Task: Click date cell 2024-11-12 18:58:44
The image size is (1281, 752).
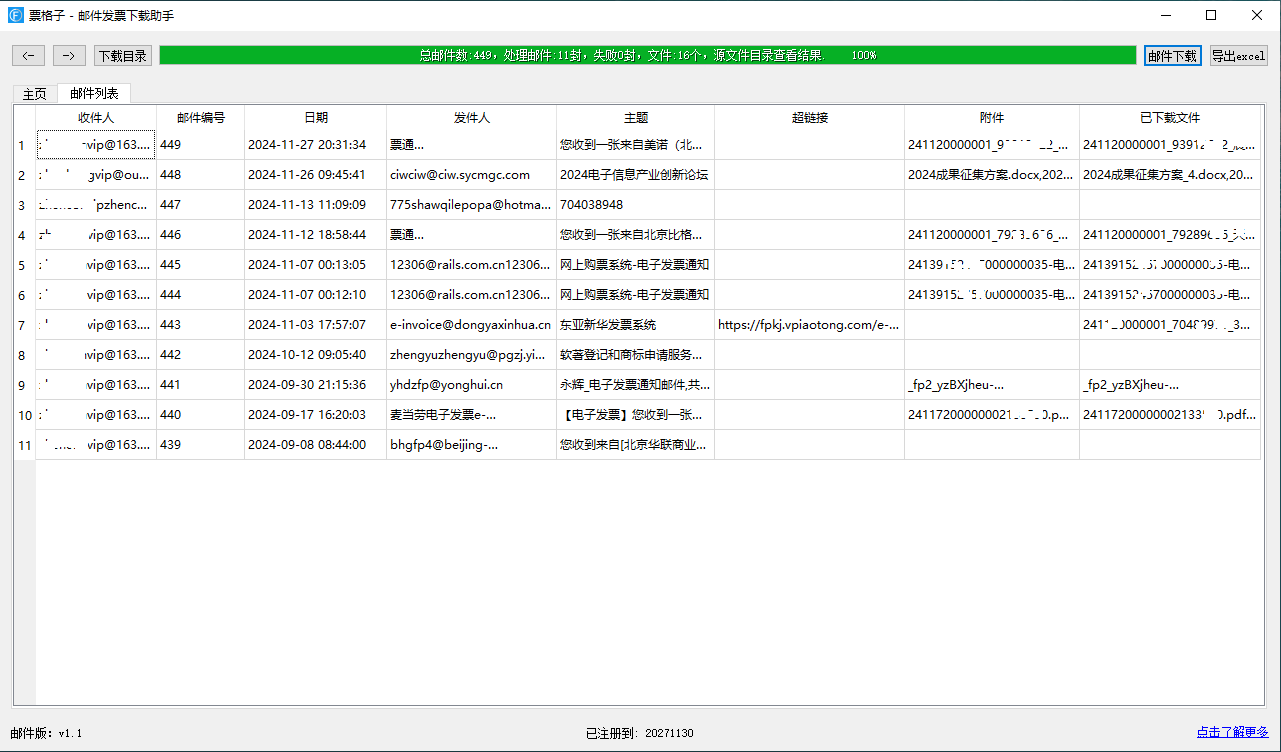Action: (x=315, y=235)
